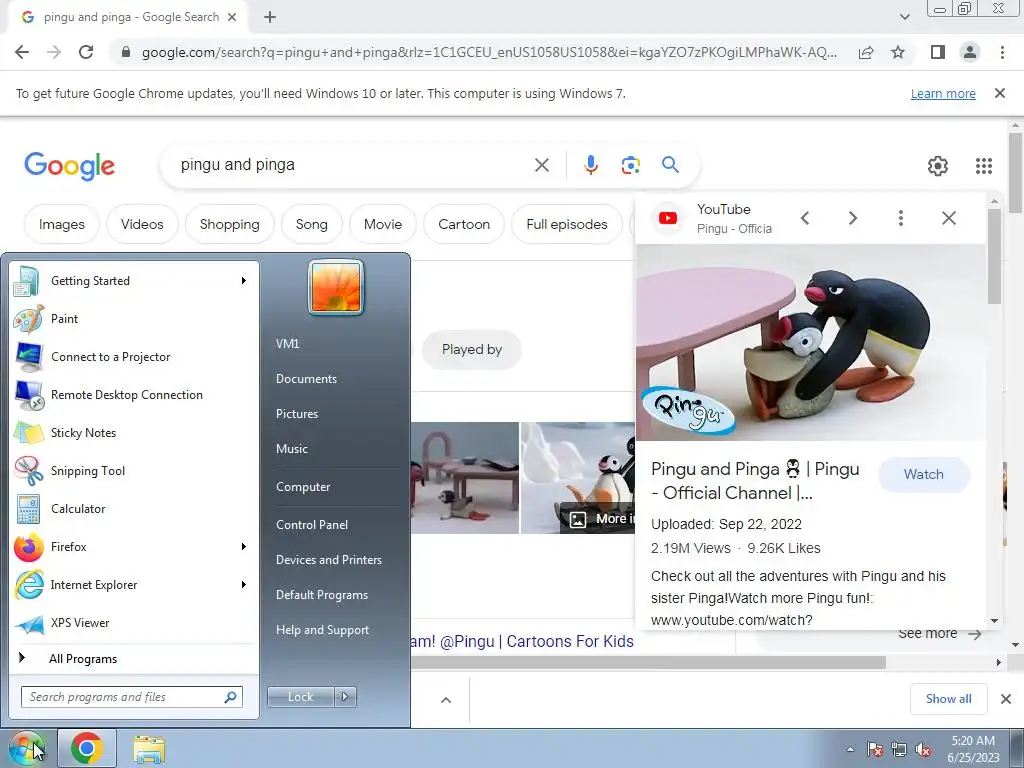Expand Getting Started submenu arrow
The width and height of the screenshot is (1024, 768).
pos(244,281)
